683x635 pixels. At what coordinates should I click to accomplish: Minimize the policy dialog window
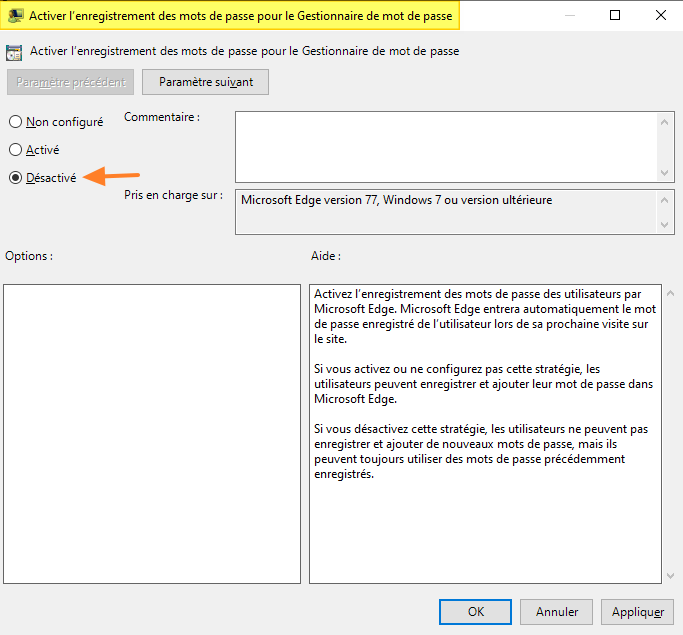(x=570, y=15)
